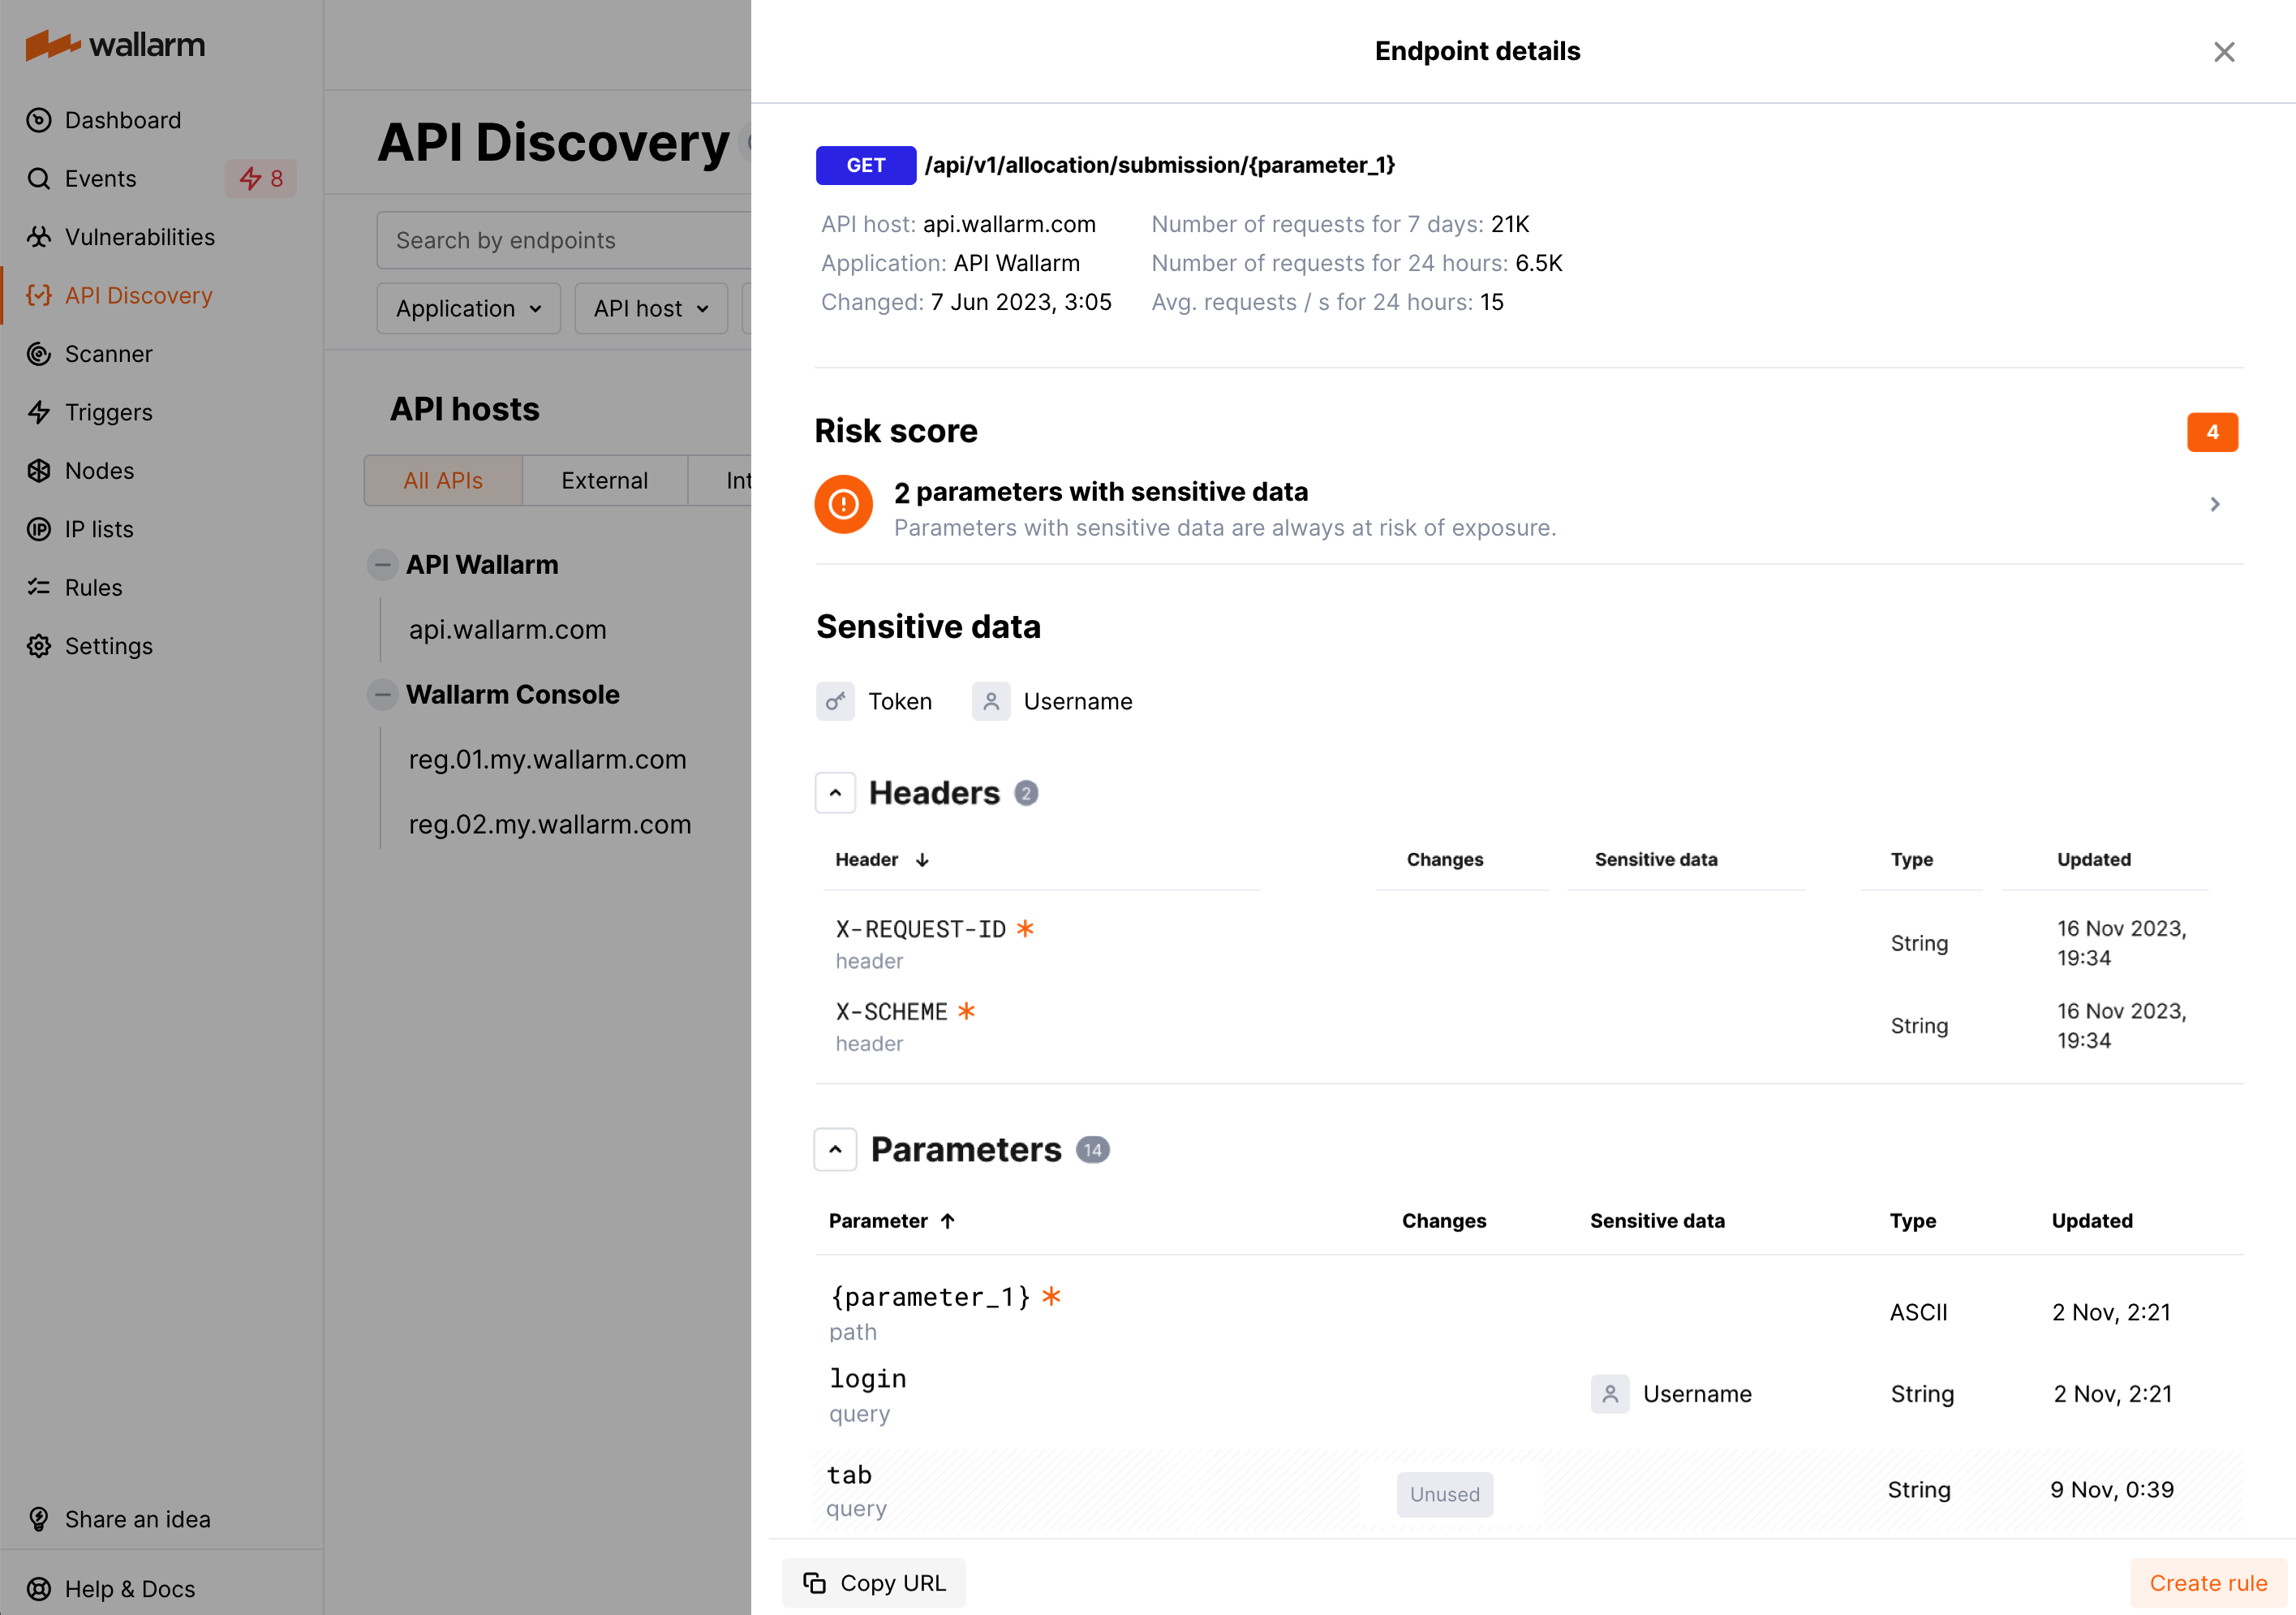Viewport: 2296px width, 1615px height.
Task: Click the tab parameter name
Action: [x=849, y=1475]
